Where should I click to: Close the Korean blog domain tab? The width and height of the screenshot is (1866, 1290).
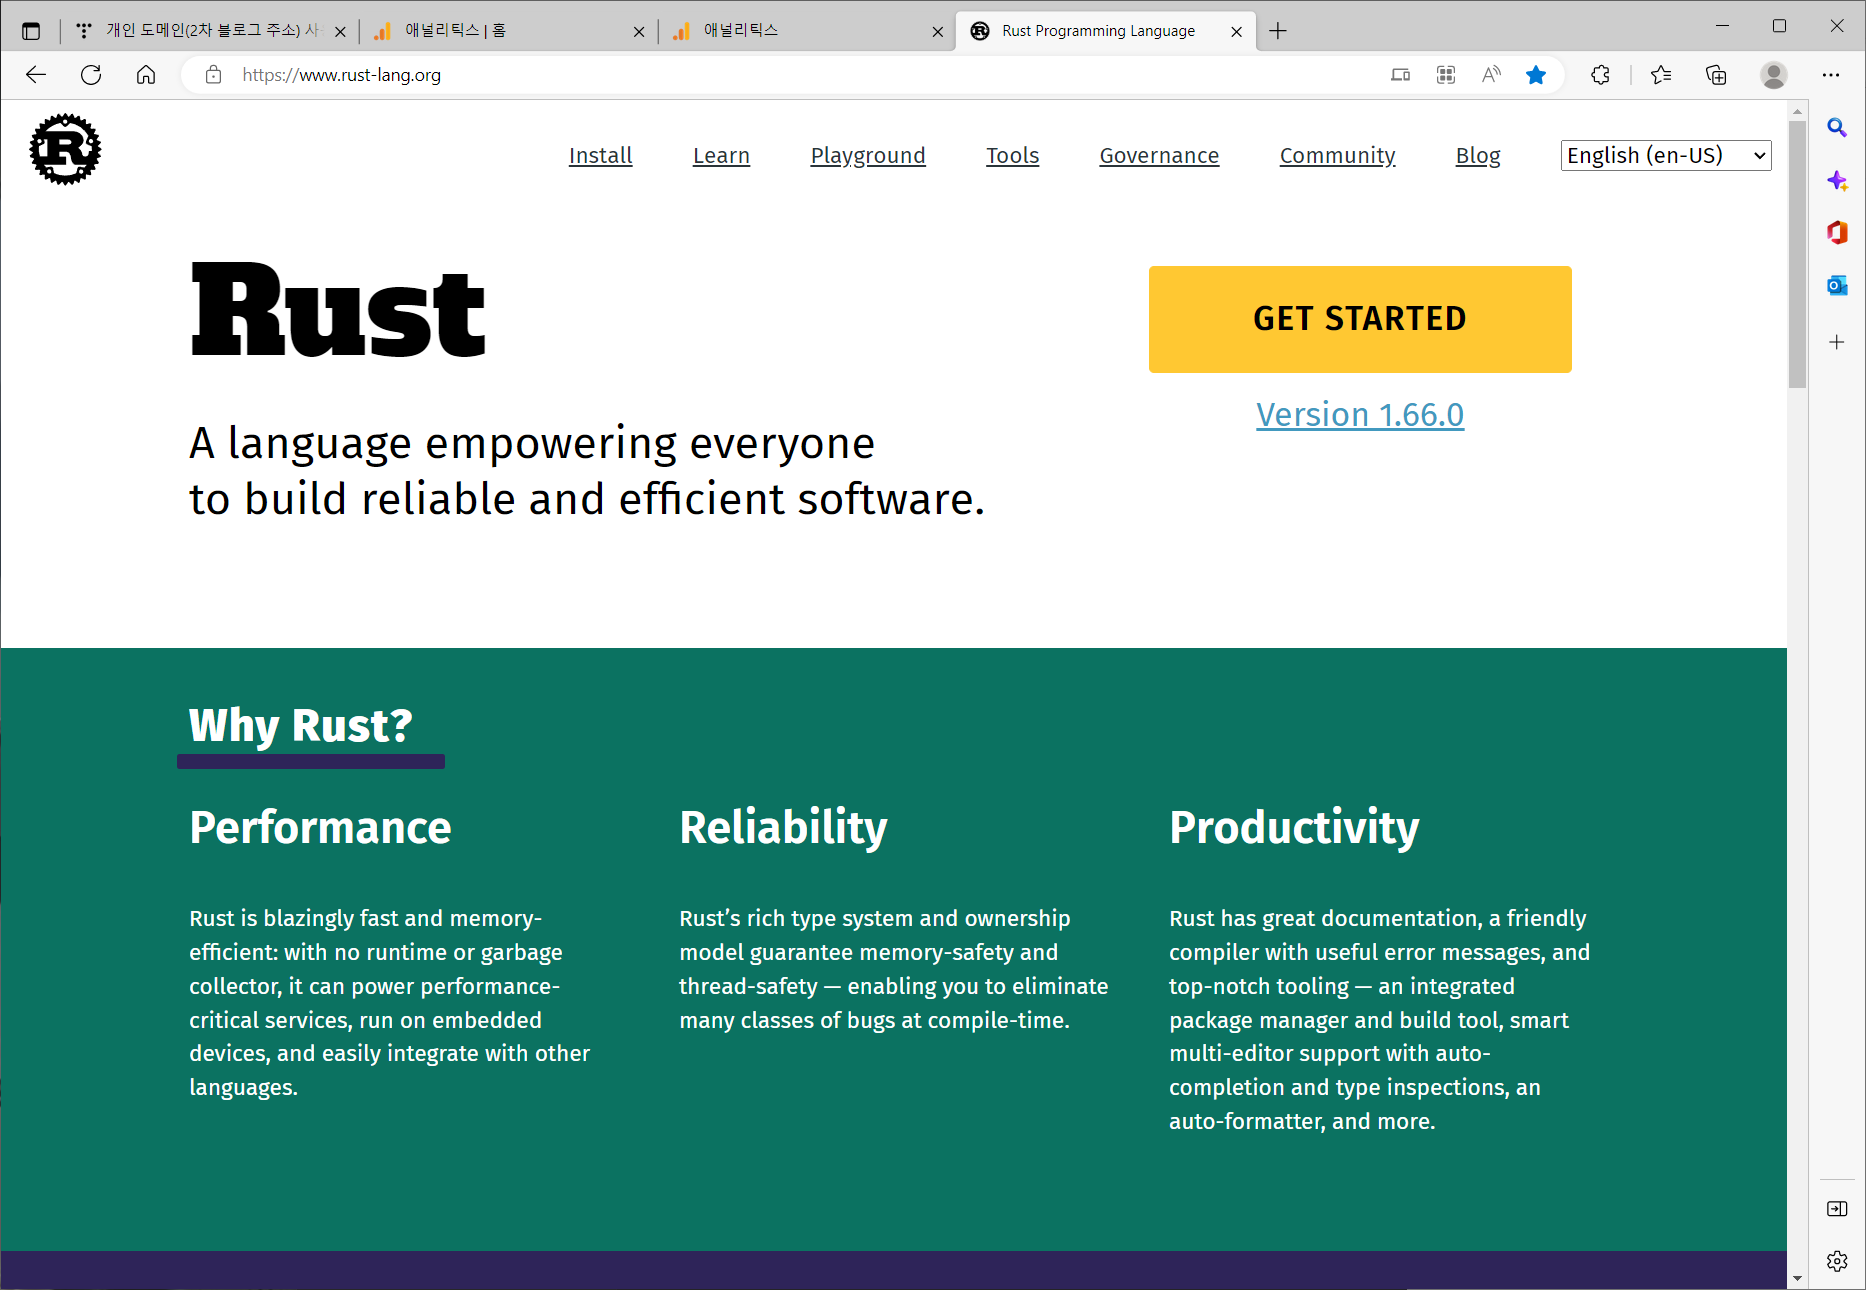click(340, 31)
